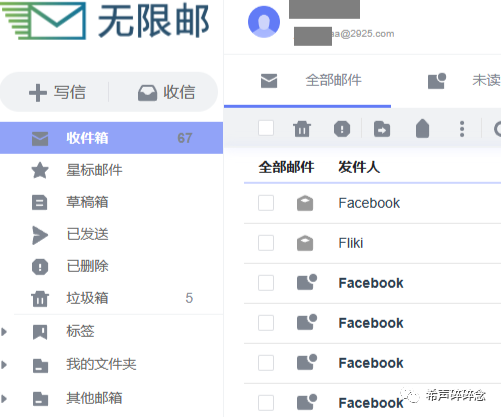Tick checkbox for third-row bold Facebook mail
This screenshot has height=417, width=501.
(x=266, y=283)
